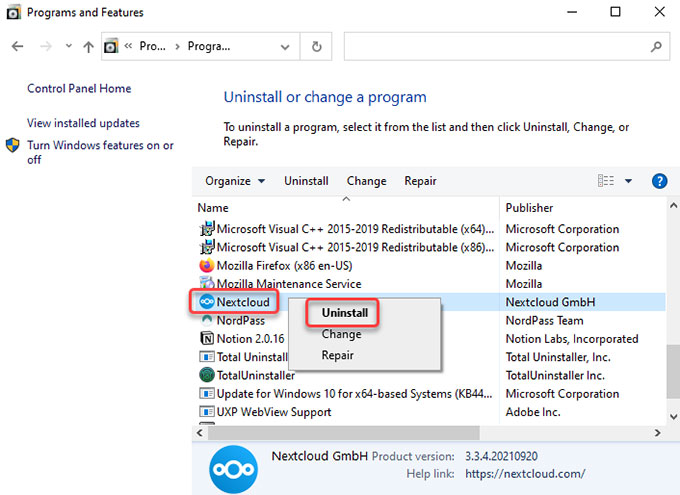Open the Recent locations dropdown arrow
The image size is (680, 495).
click(x=69, y=46)
